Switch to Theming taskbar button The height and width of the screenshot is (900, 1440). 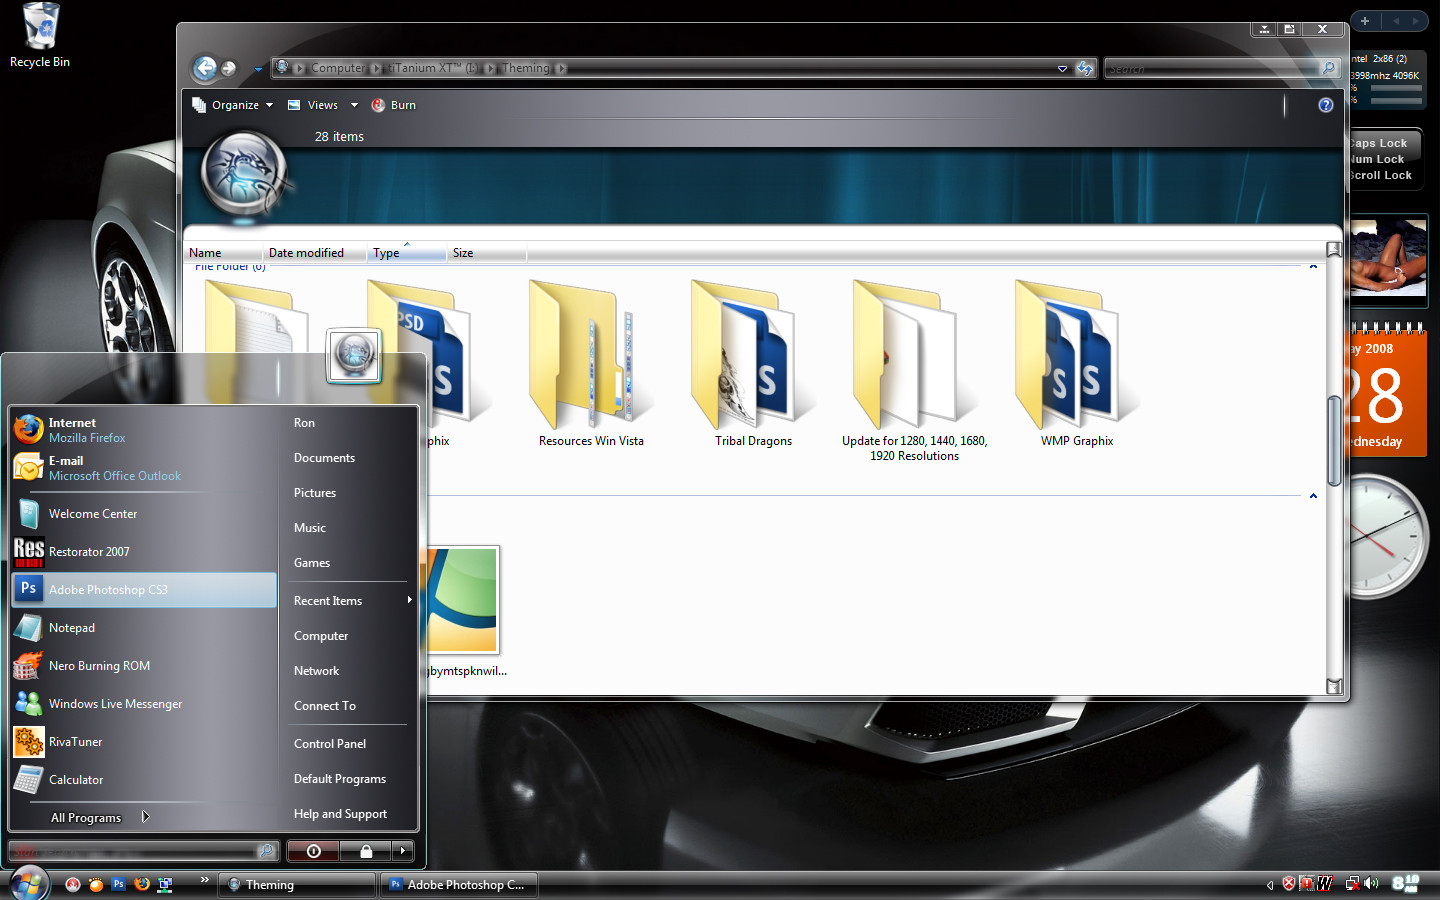click(297, 885)
